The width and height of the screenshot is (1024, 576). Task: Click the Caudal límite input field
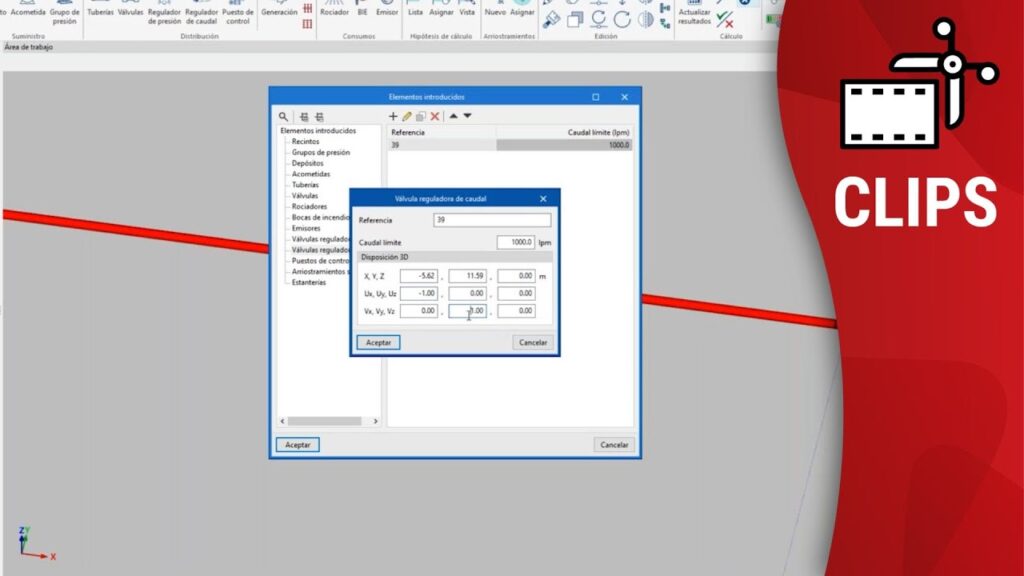[515, 242]
